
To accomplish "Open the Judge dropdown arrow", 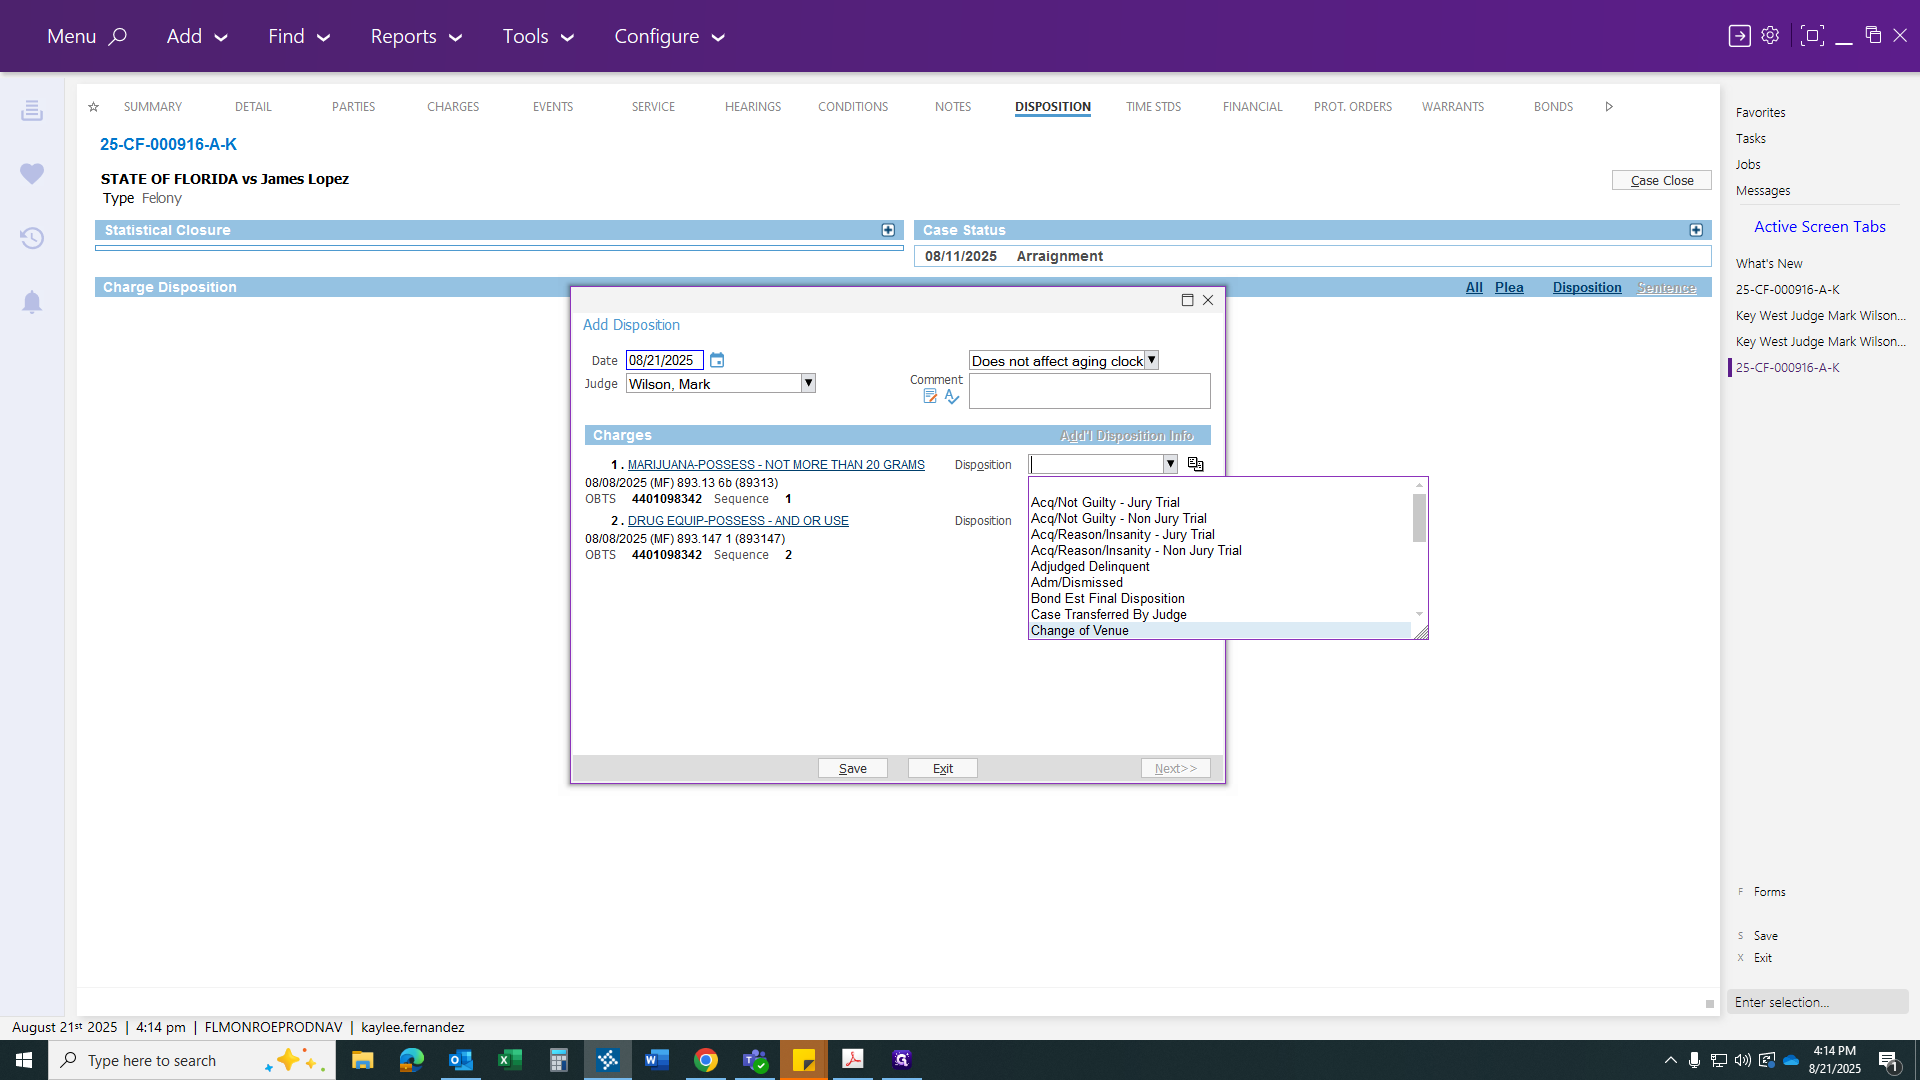I will click(808, 383).
